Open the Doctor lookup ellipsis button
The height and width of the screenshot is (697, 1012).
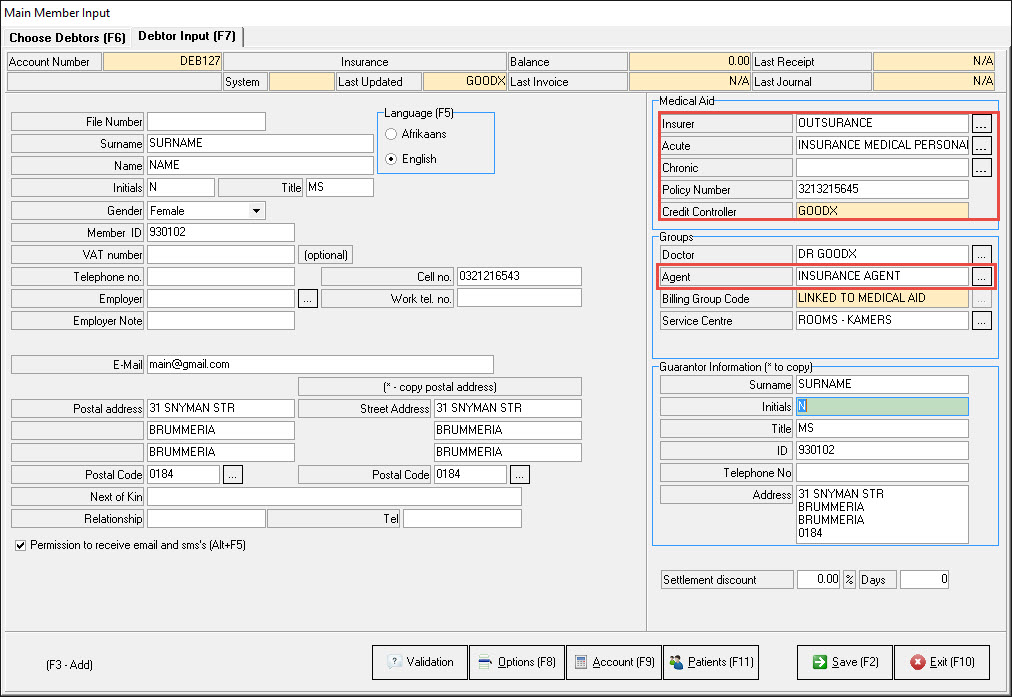(982, 255)
